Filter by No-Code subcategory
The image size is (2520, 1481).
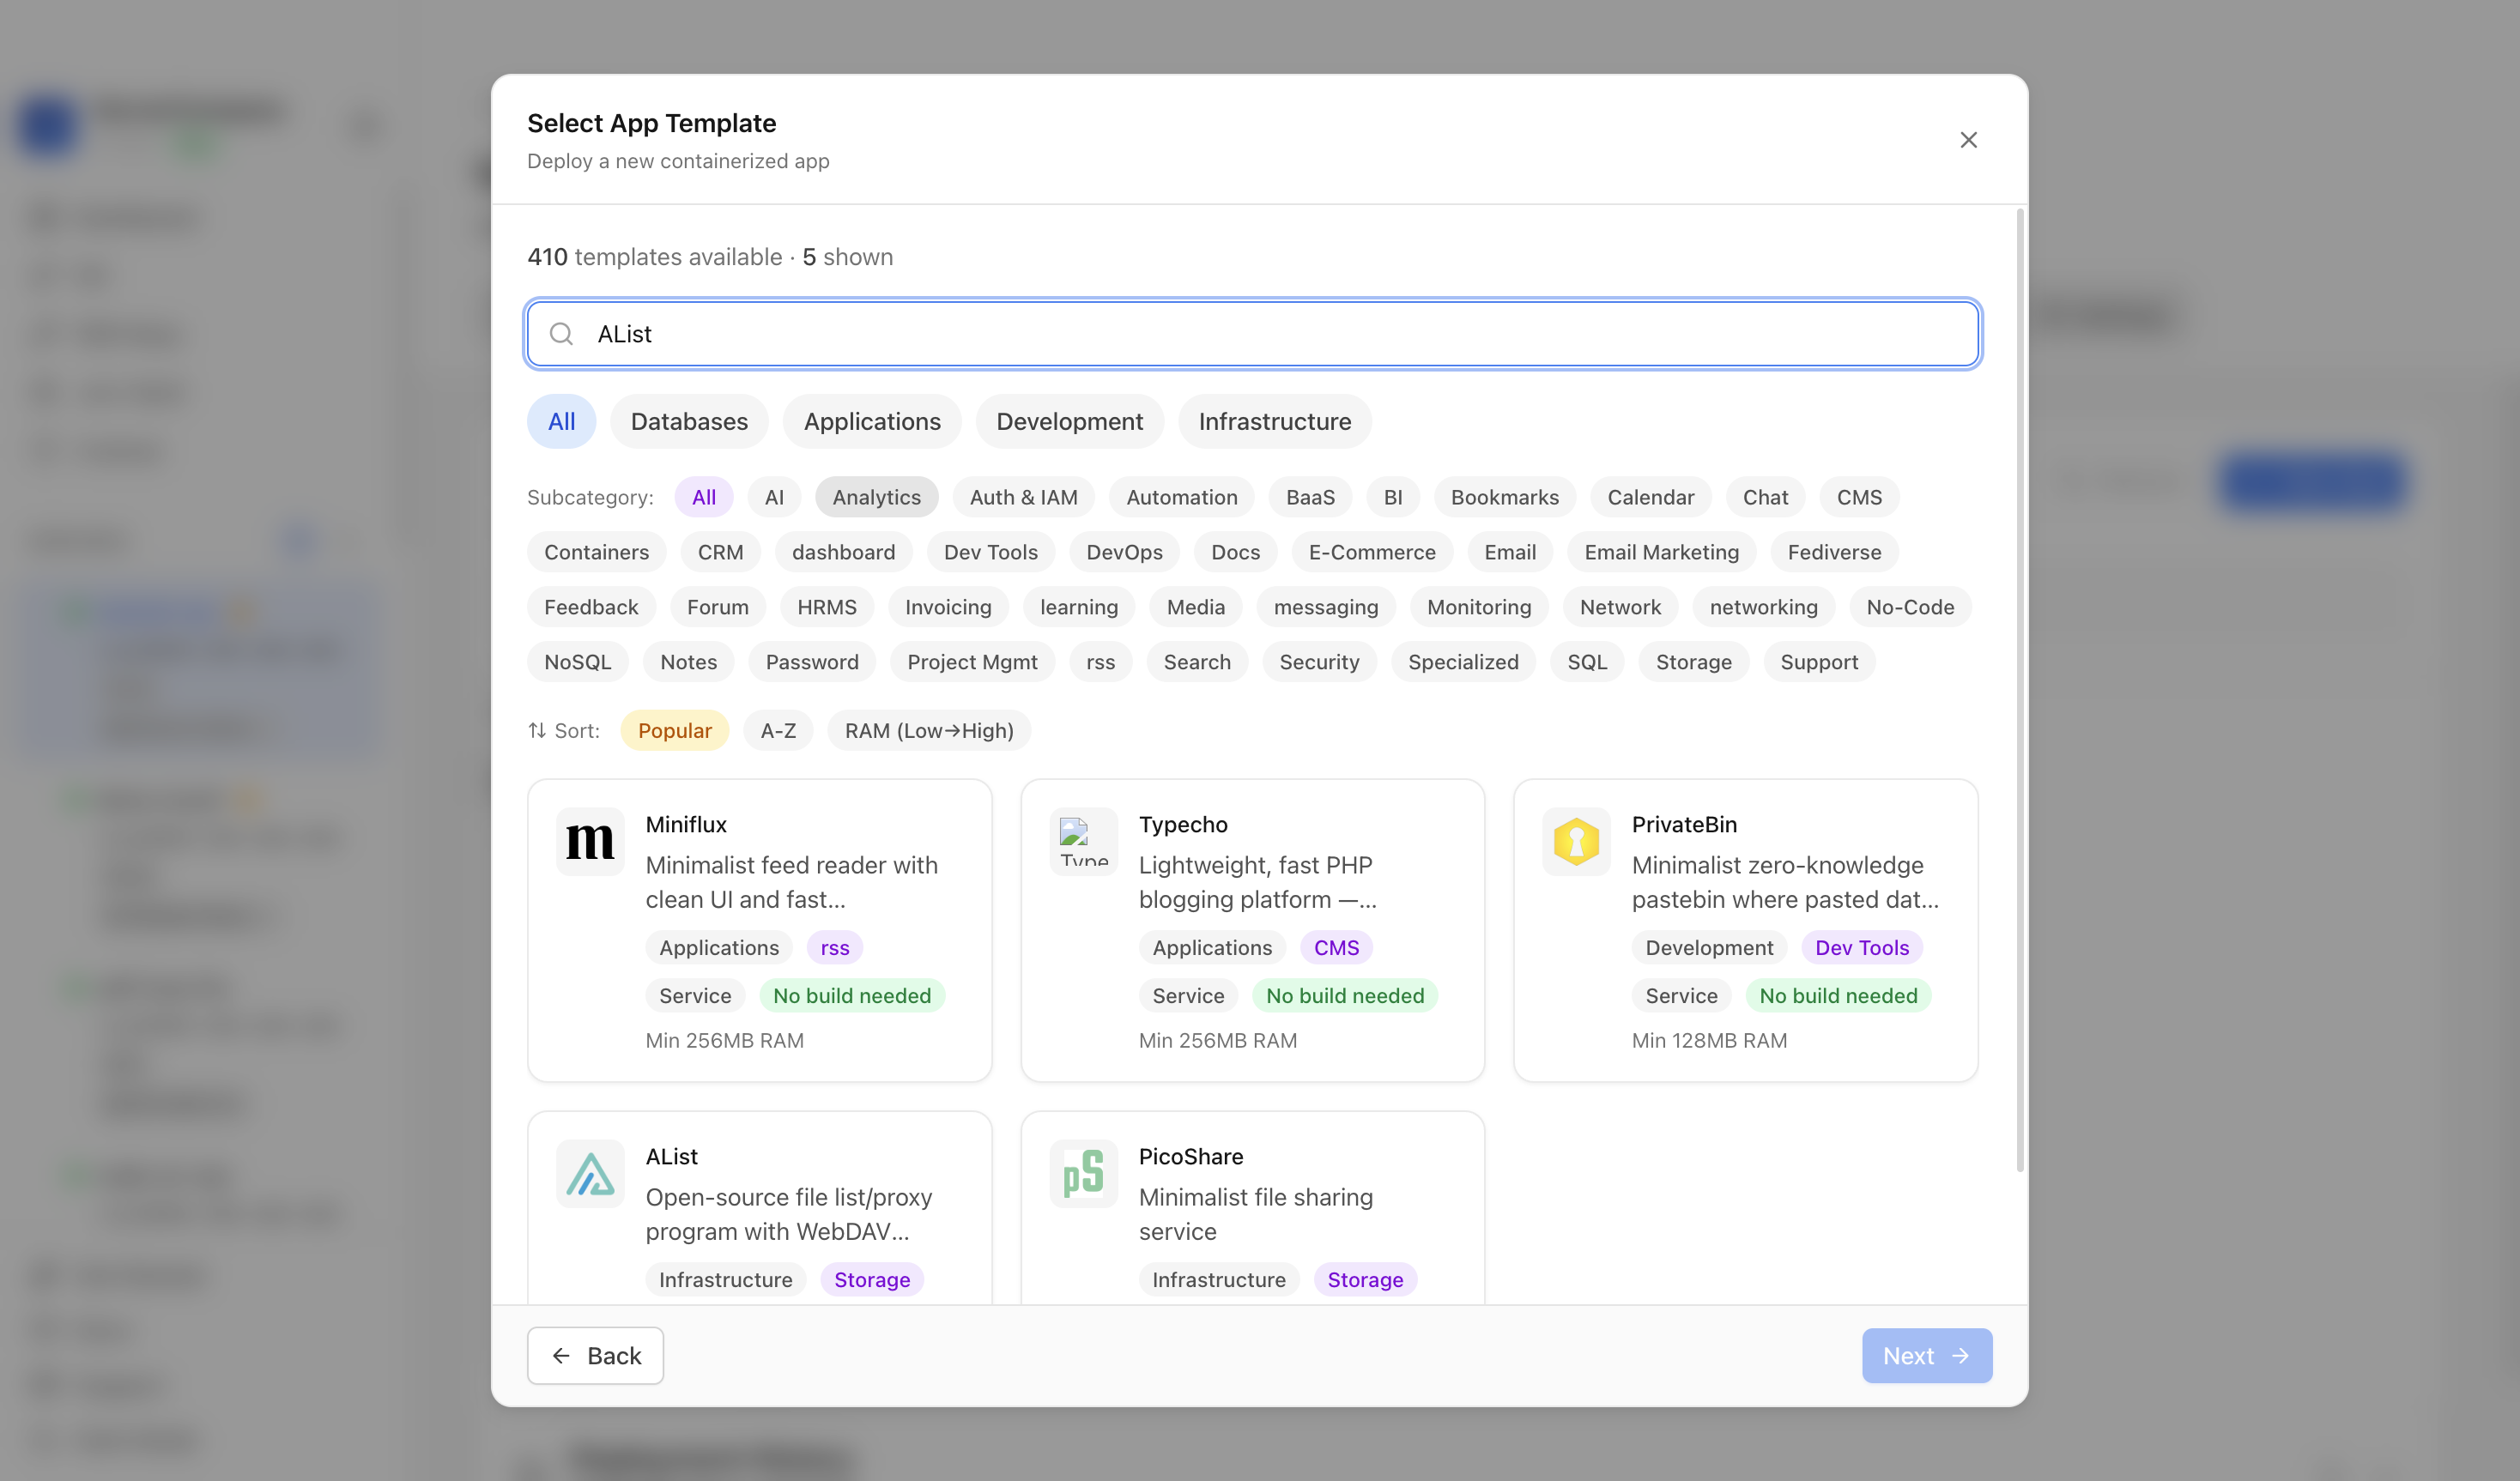pos(1910,607)
